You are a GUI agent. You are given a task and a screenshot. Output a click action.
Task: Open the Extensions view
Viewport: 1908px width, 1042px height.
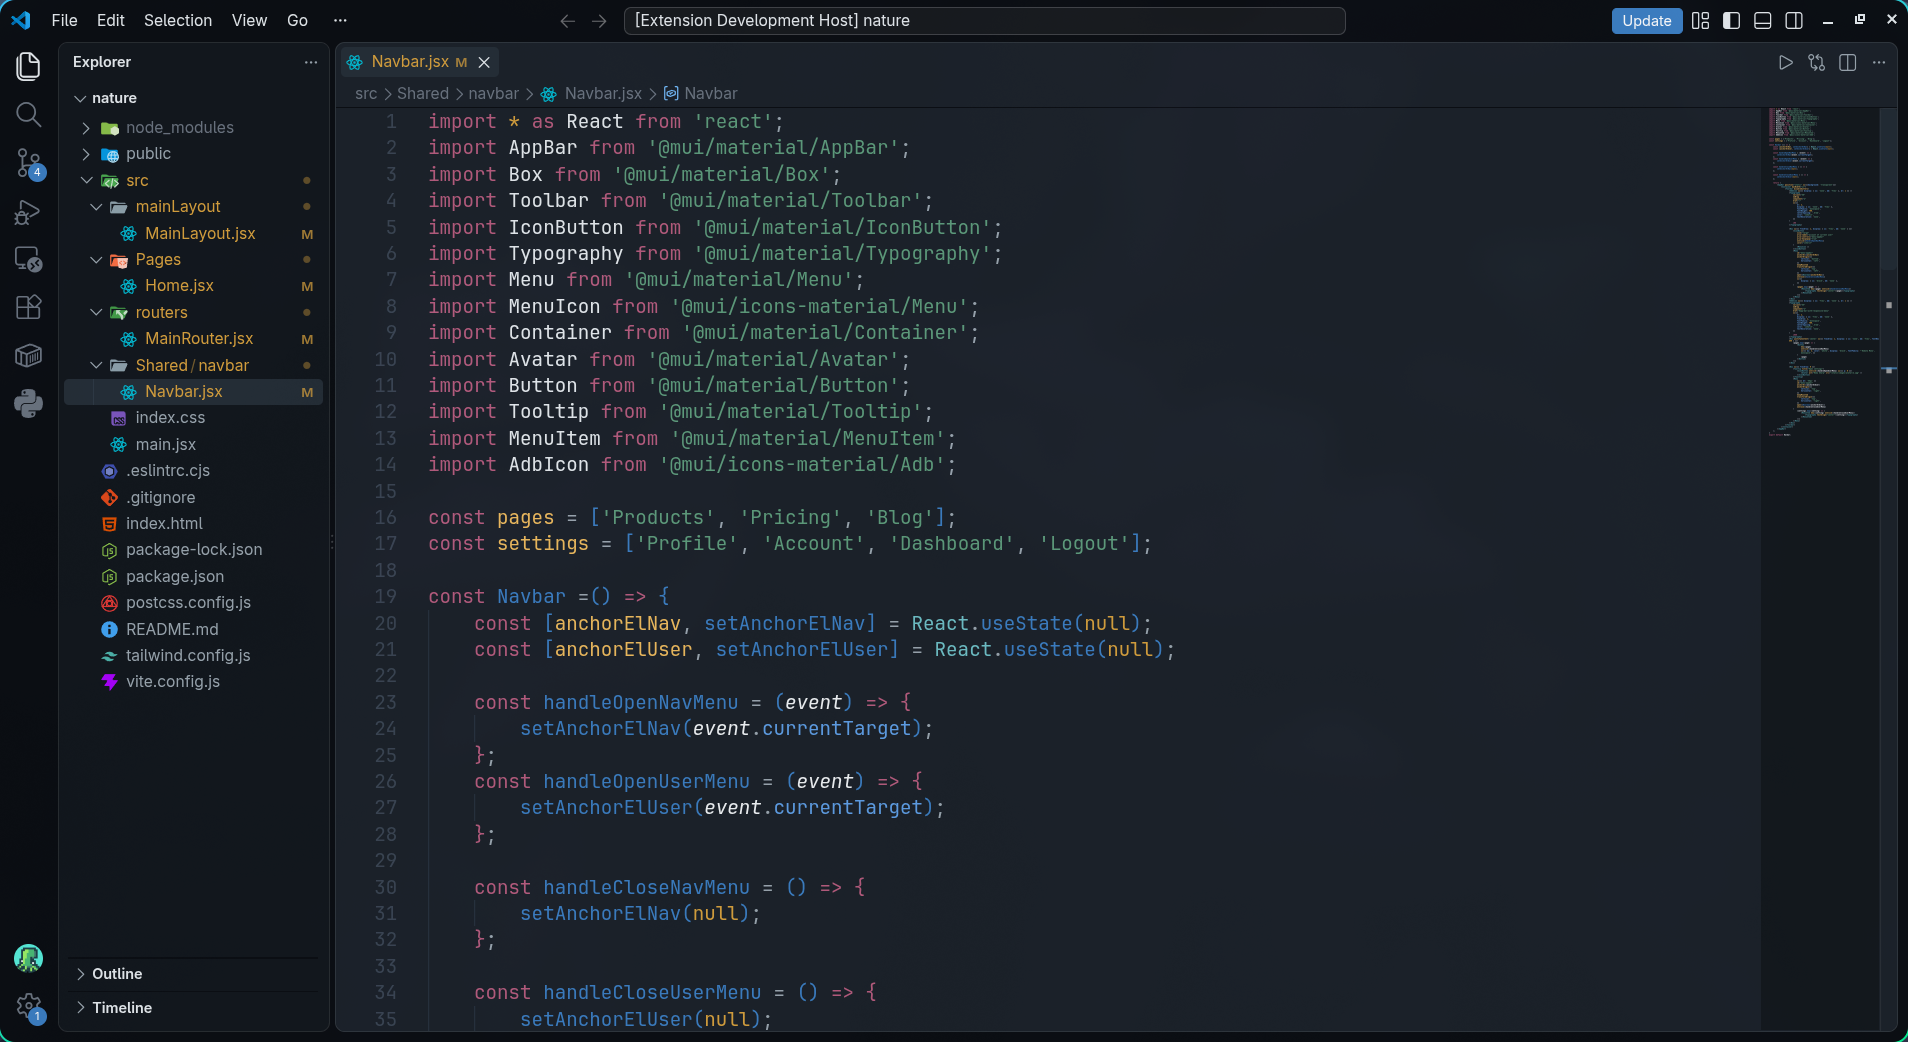(29, 307)
